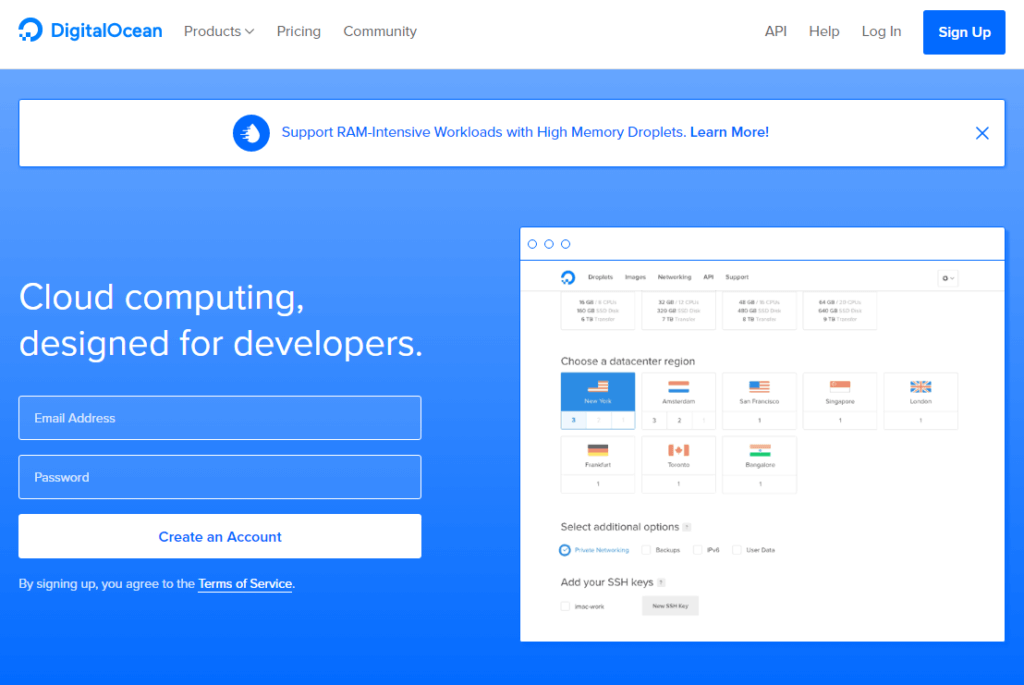Image resolution: width=1024 pixels, height=685 pixels.
Task: Open the Networking tab in the preview
Action: pos(674,278)
